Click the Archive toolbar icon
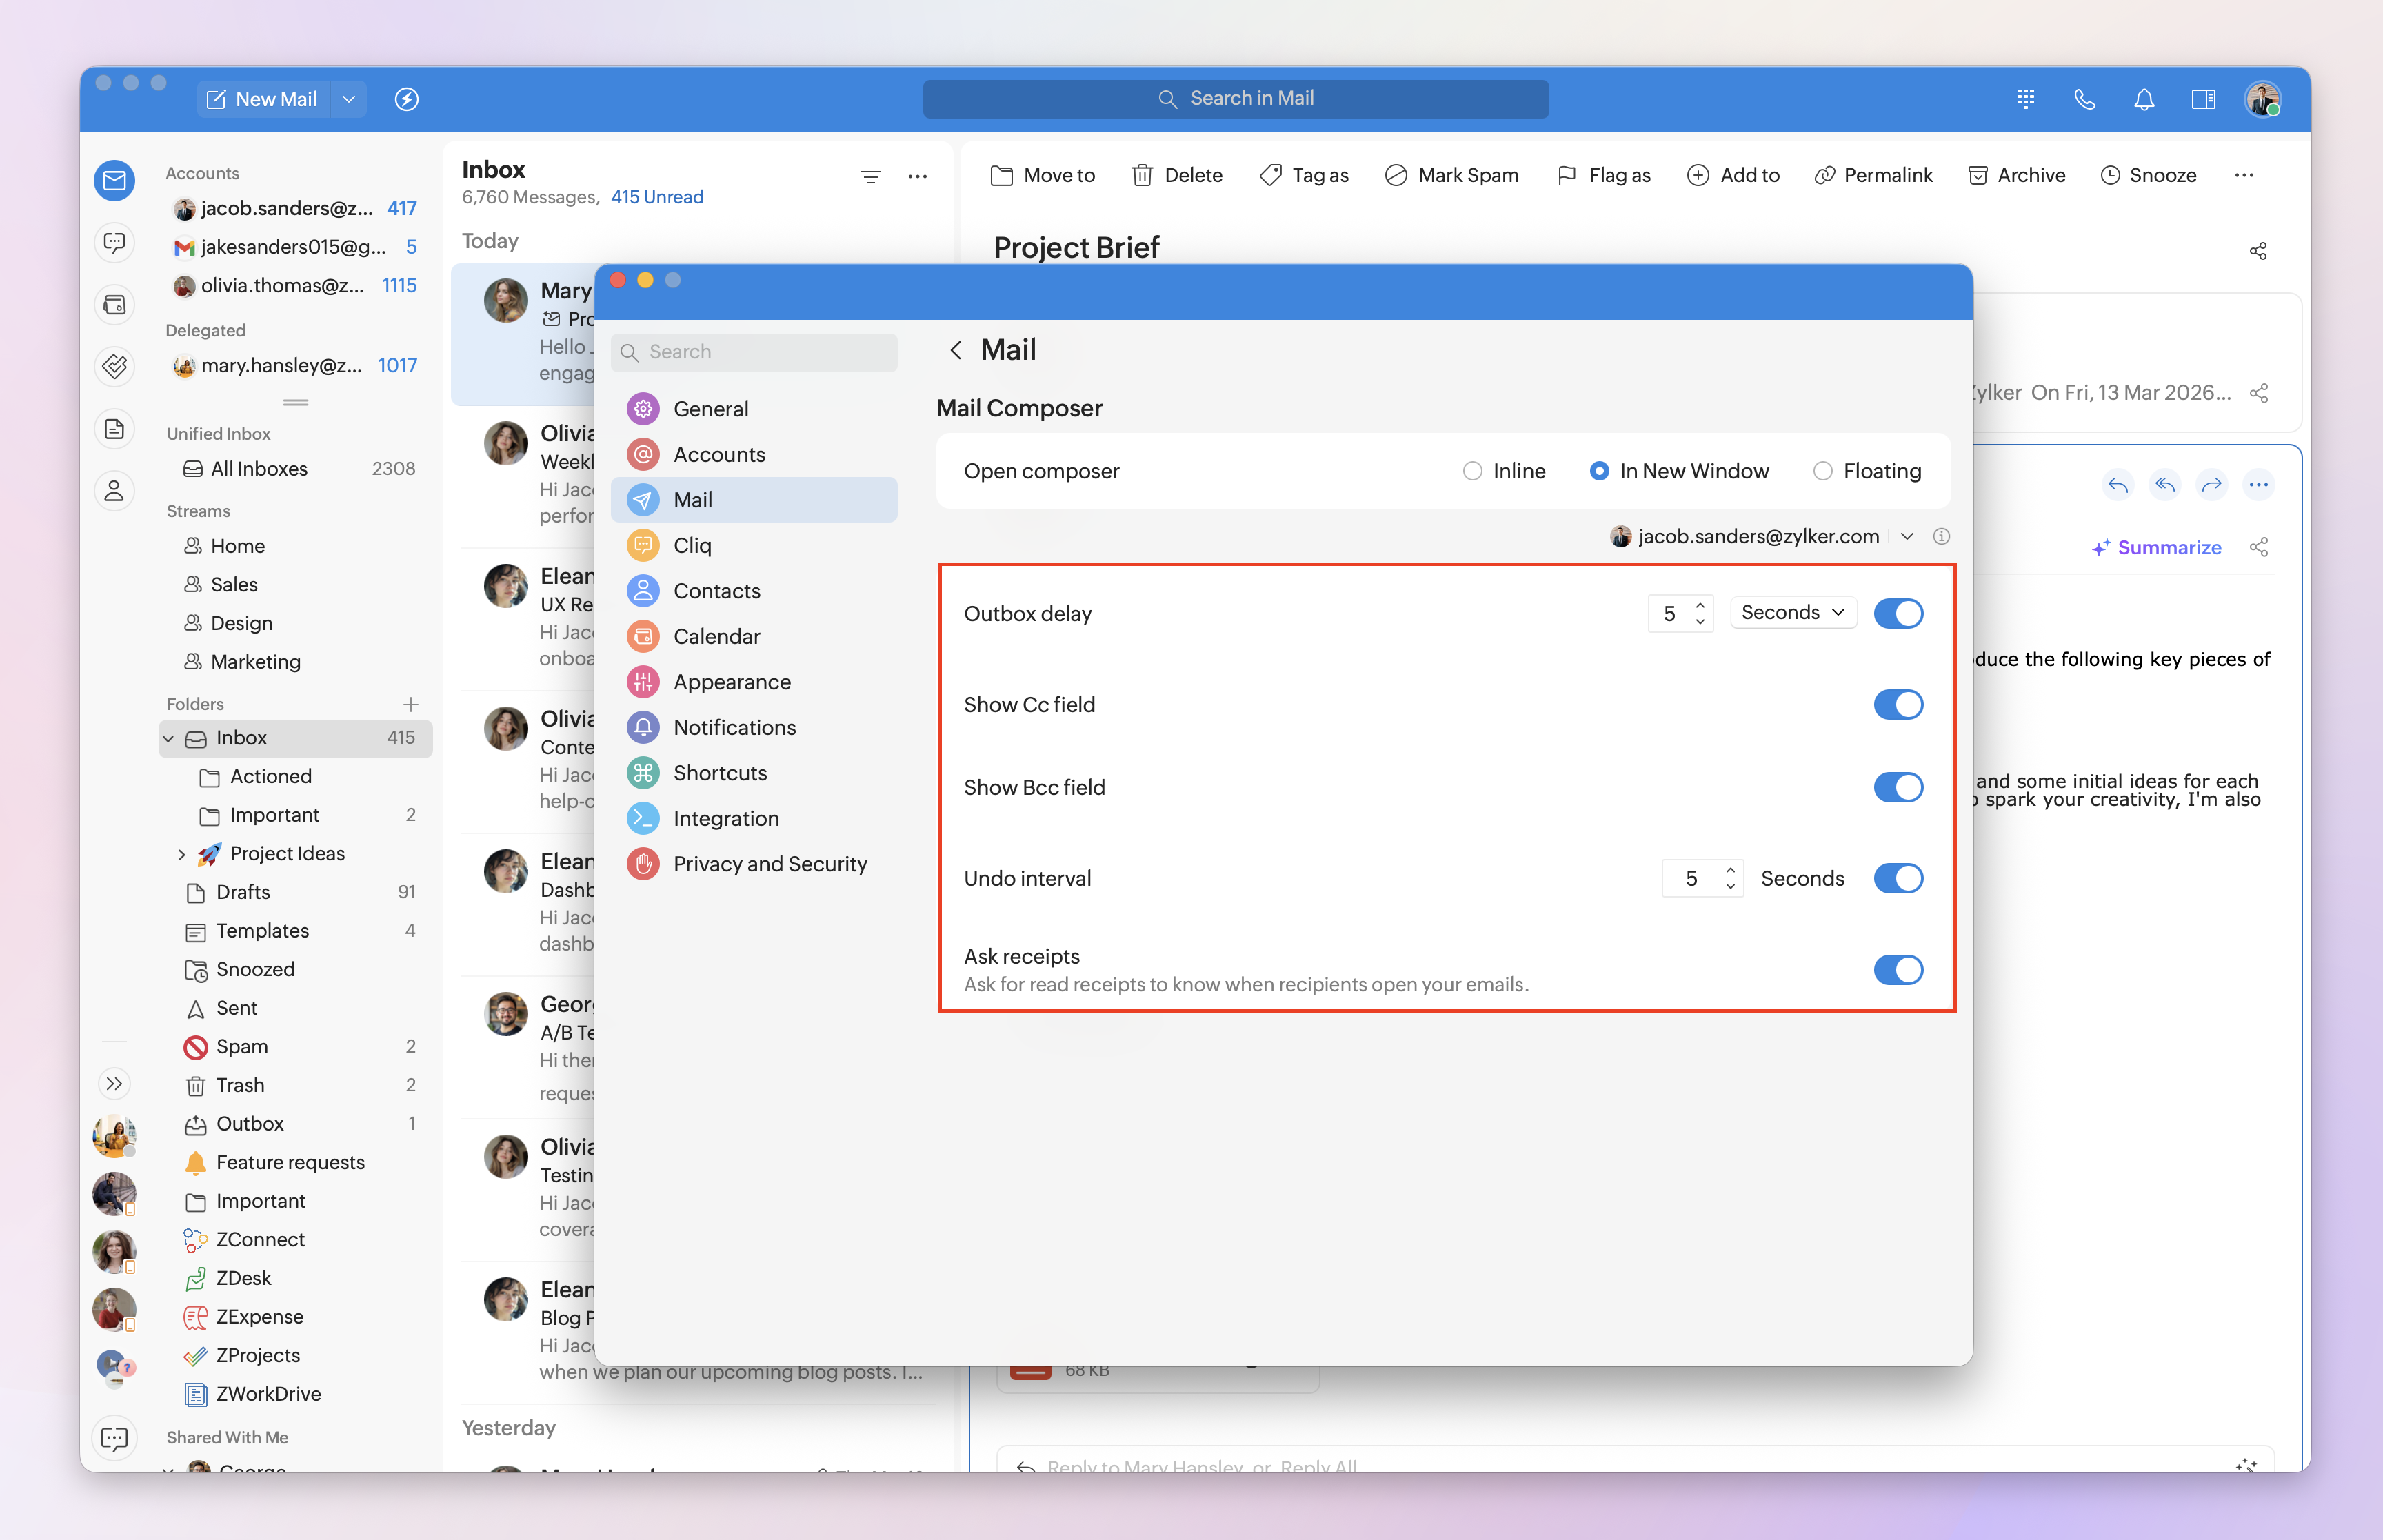Image resolution: width=2383 pixels, height=1540 pixels. [x=1977, y=175]
